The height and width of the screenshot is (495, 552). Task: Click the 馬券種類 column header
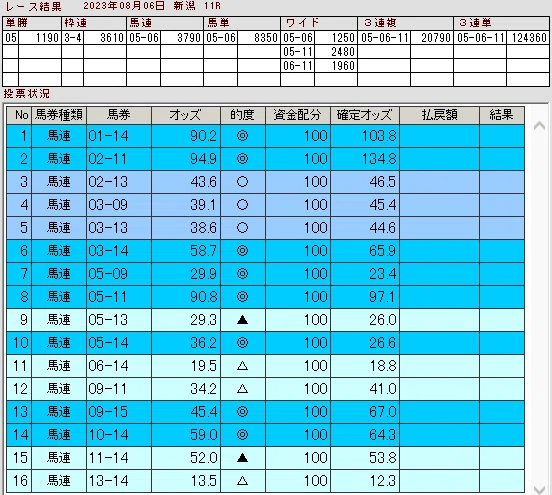tap(59, 115)
